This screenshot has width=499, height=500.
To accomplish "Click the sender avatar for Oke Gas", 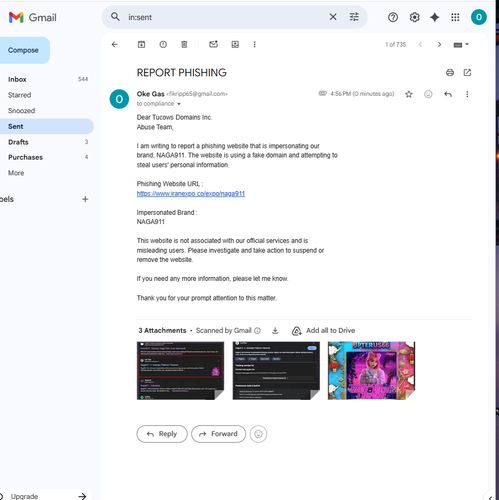I will click(119, 99).
